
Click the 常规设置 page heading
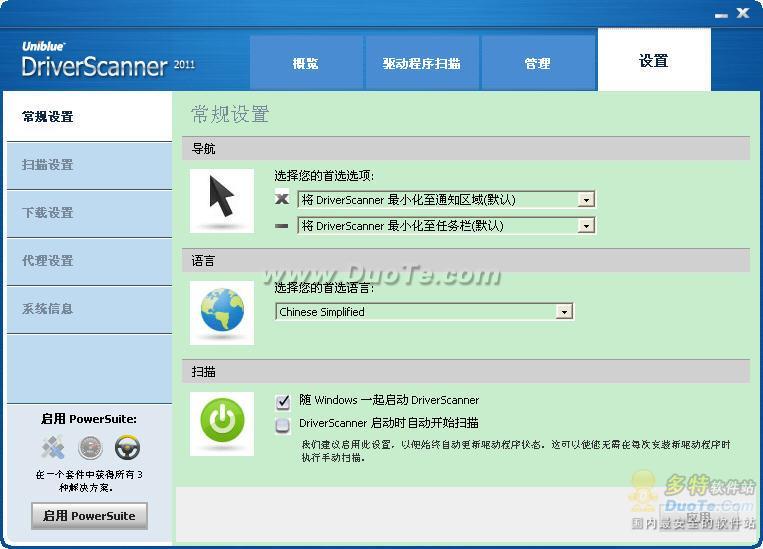230,114
